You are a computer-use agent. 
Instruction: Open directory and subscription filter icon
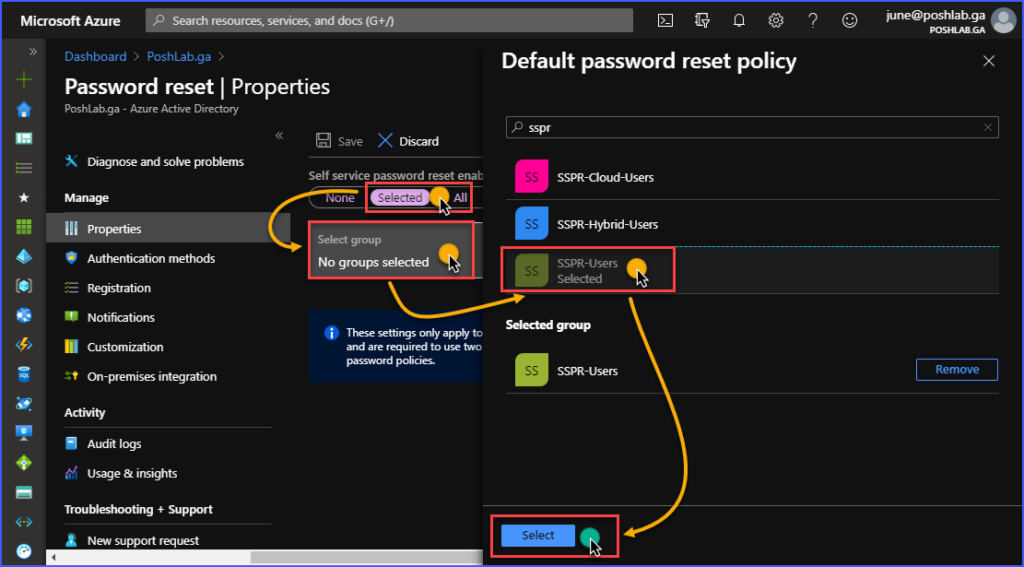tap(702, 20)
